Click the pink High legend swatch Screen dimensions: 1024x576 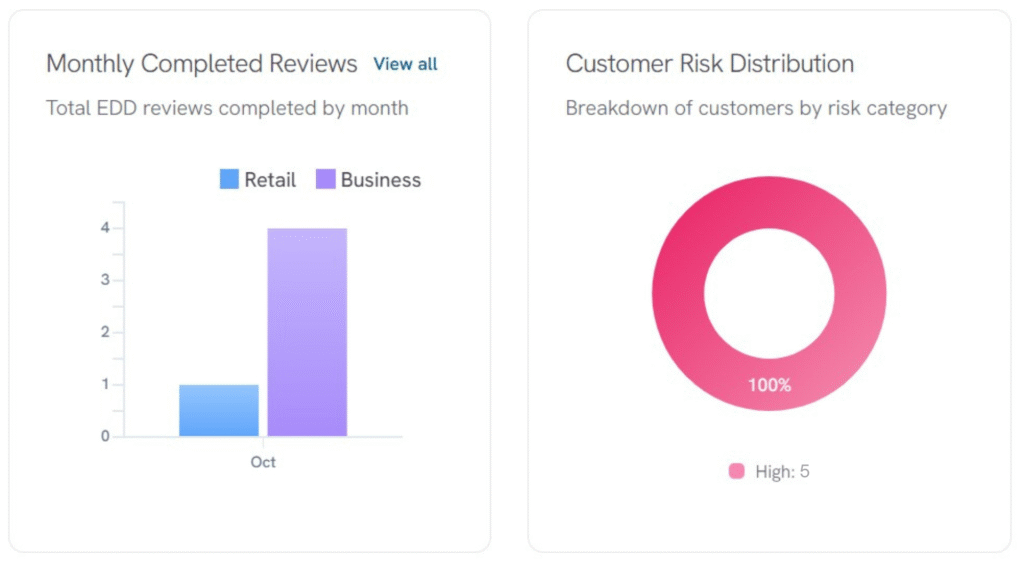coord(737,472)
